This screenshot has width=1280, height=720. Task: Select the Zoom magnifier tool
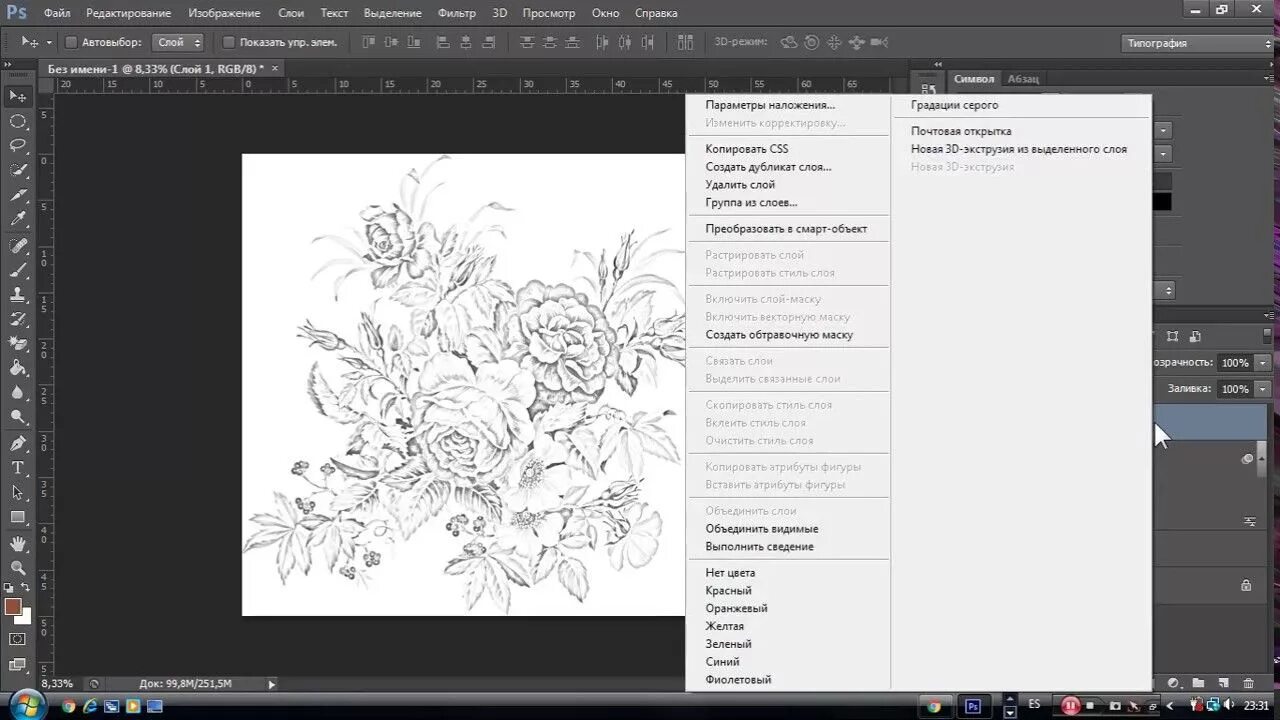point(18,568)
